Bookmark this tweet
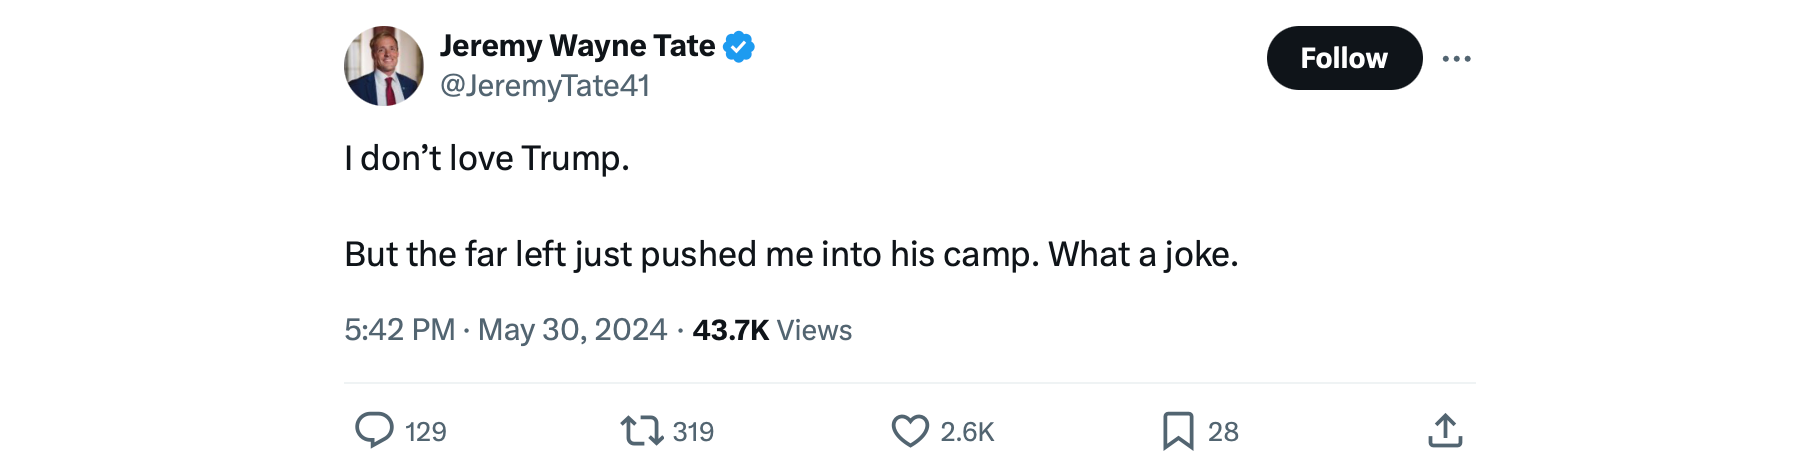Viewport: 1804px width, 474px height. pos(1178,431)
